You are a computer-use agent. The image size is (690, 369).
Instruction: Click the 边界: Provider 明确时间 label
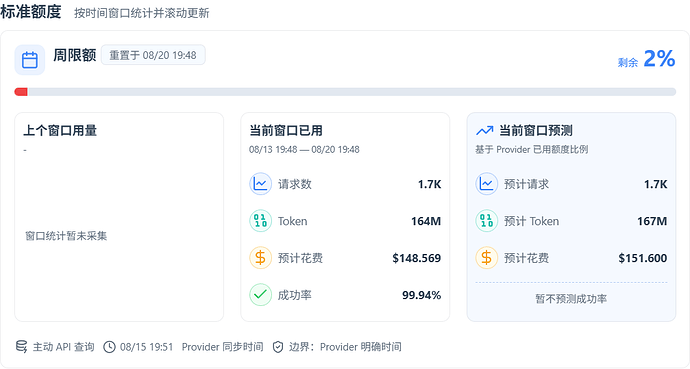[x=345, y=347]
